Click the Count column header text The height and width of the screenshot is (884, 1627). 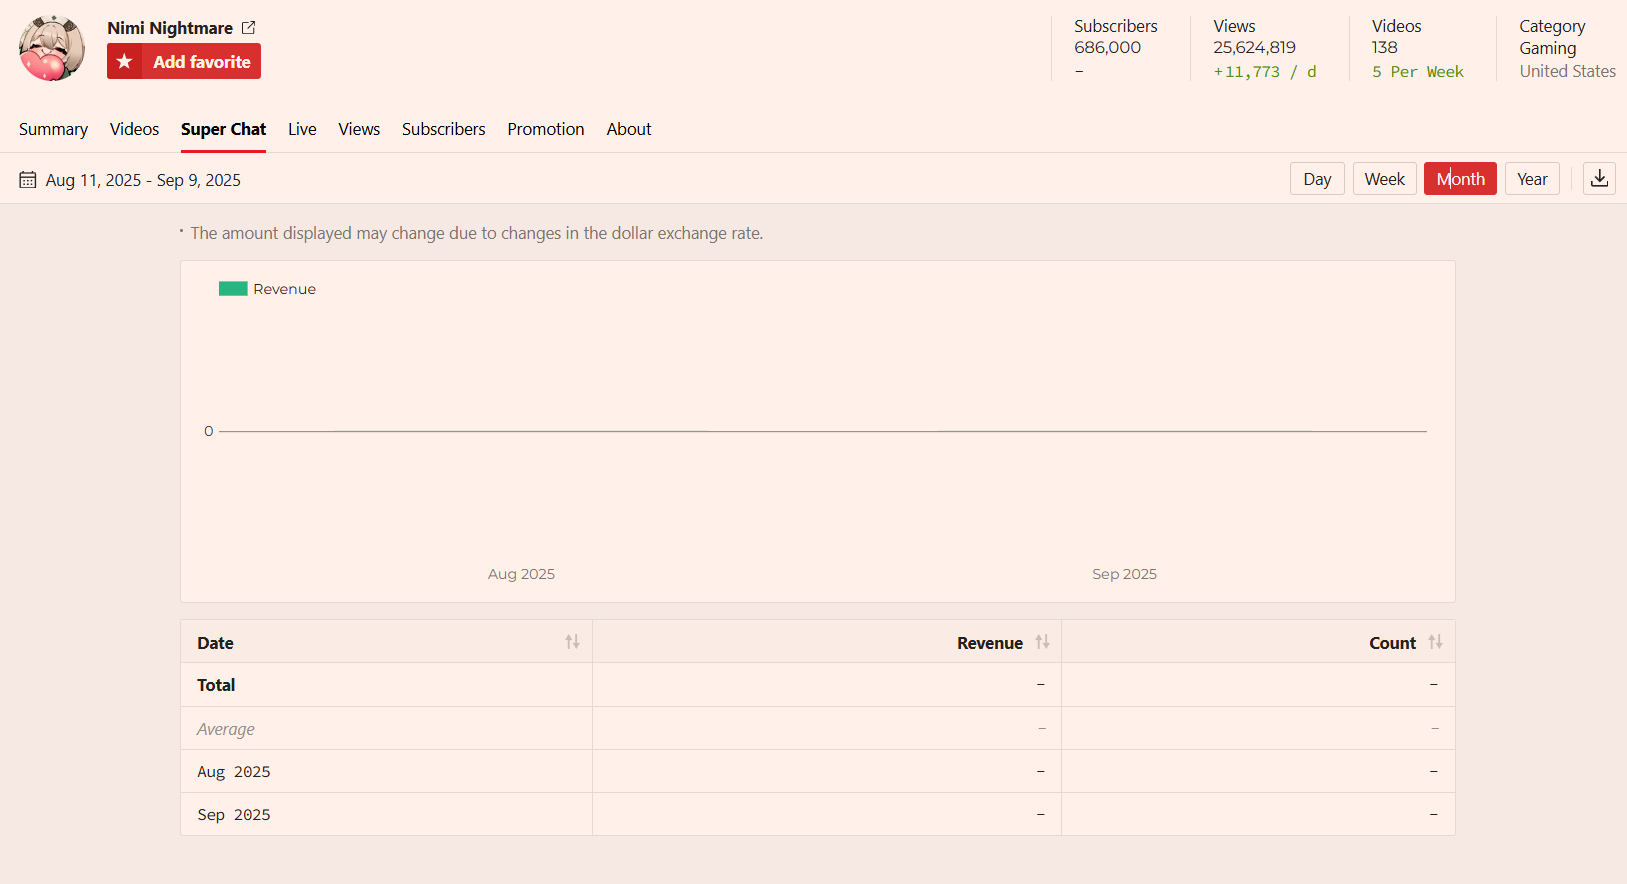1392,643
